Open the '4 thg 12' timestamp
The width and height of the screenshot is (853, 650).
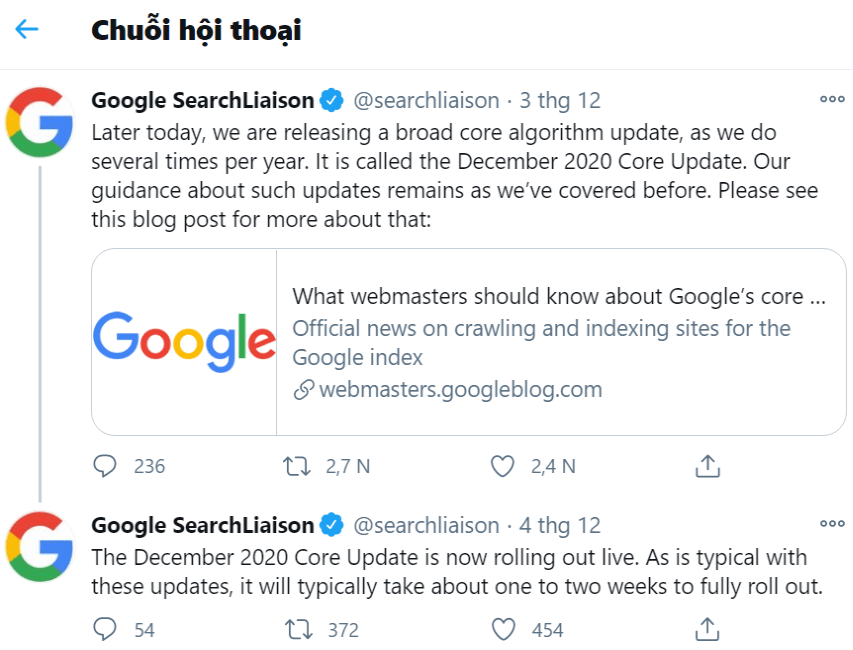point(559,525)
